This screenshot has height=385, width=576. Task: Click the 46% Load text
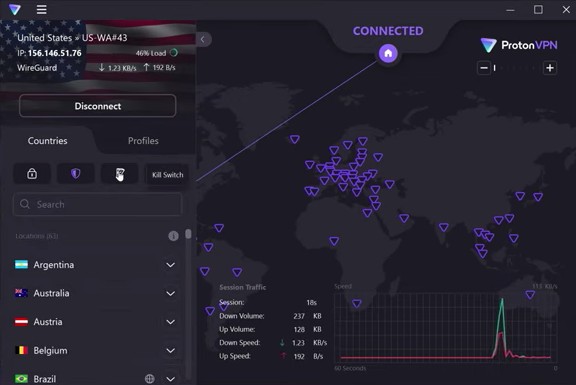coord(151,53)
